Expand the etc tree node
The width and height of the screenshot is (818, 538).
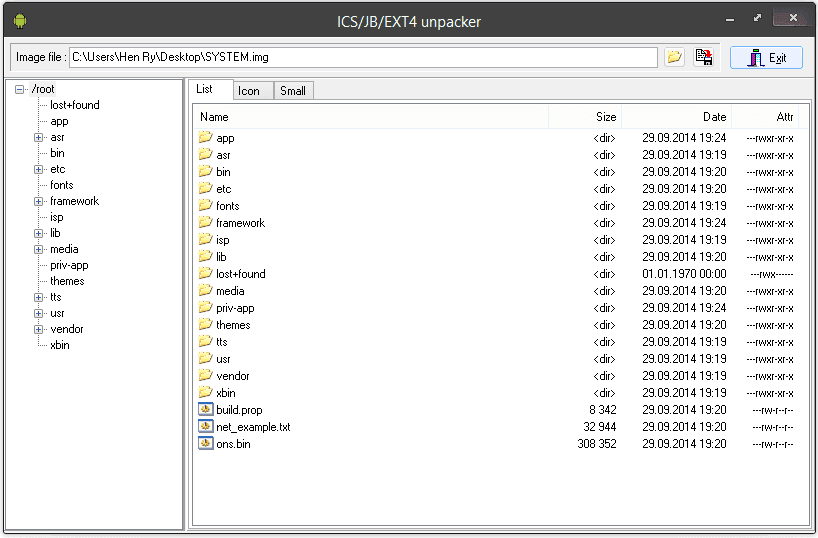38,169
